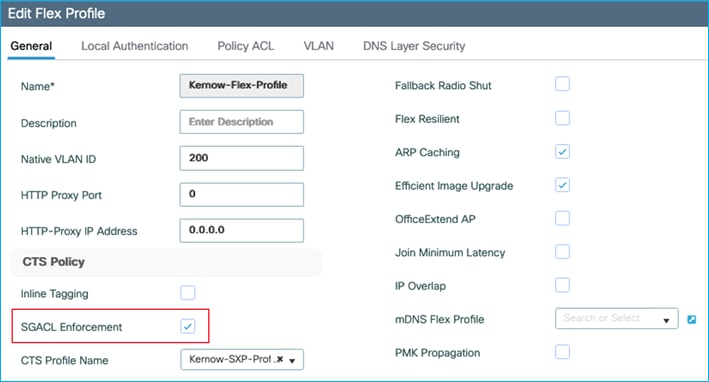Click the Name field with Kernow-Flex-Profile
The width and height of the screenshot is (709, 382).
[241, 86]
